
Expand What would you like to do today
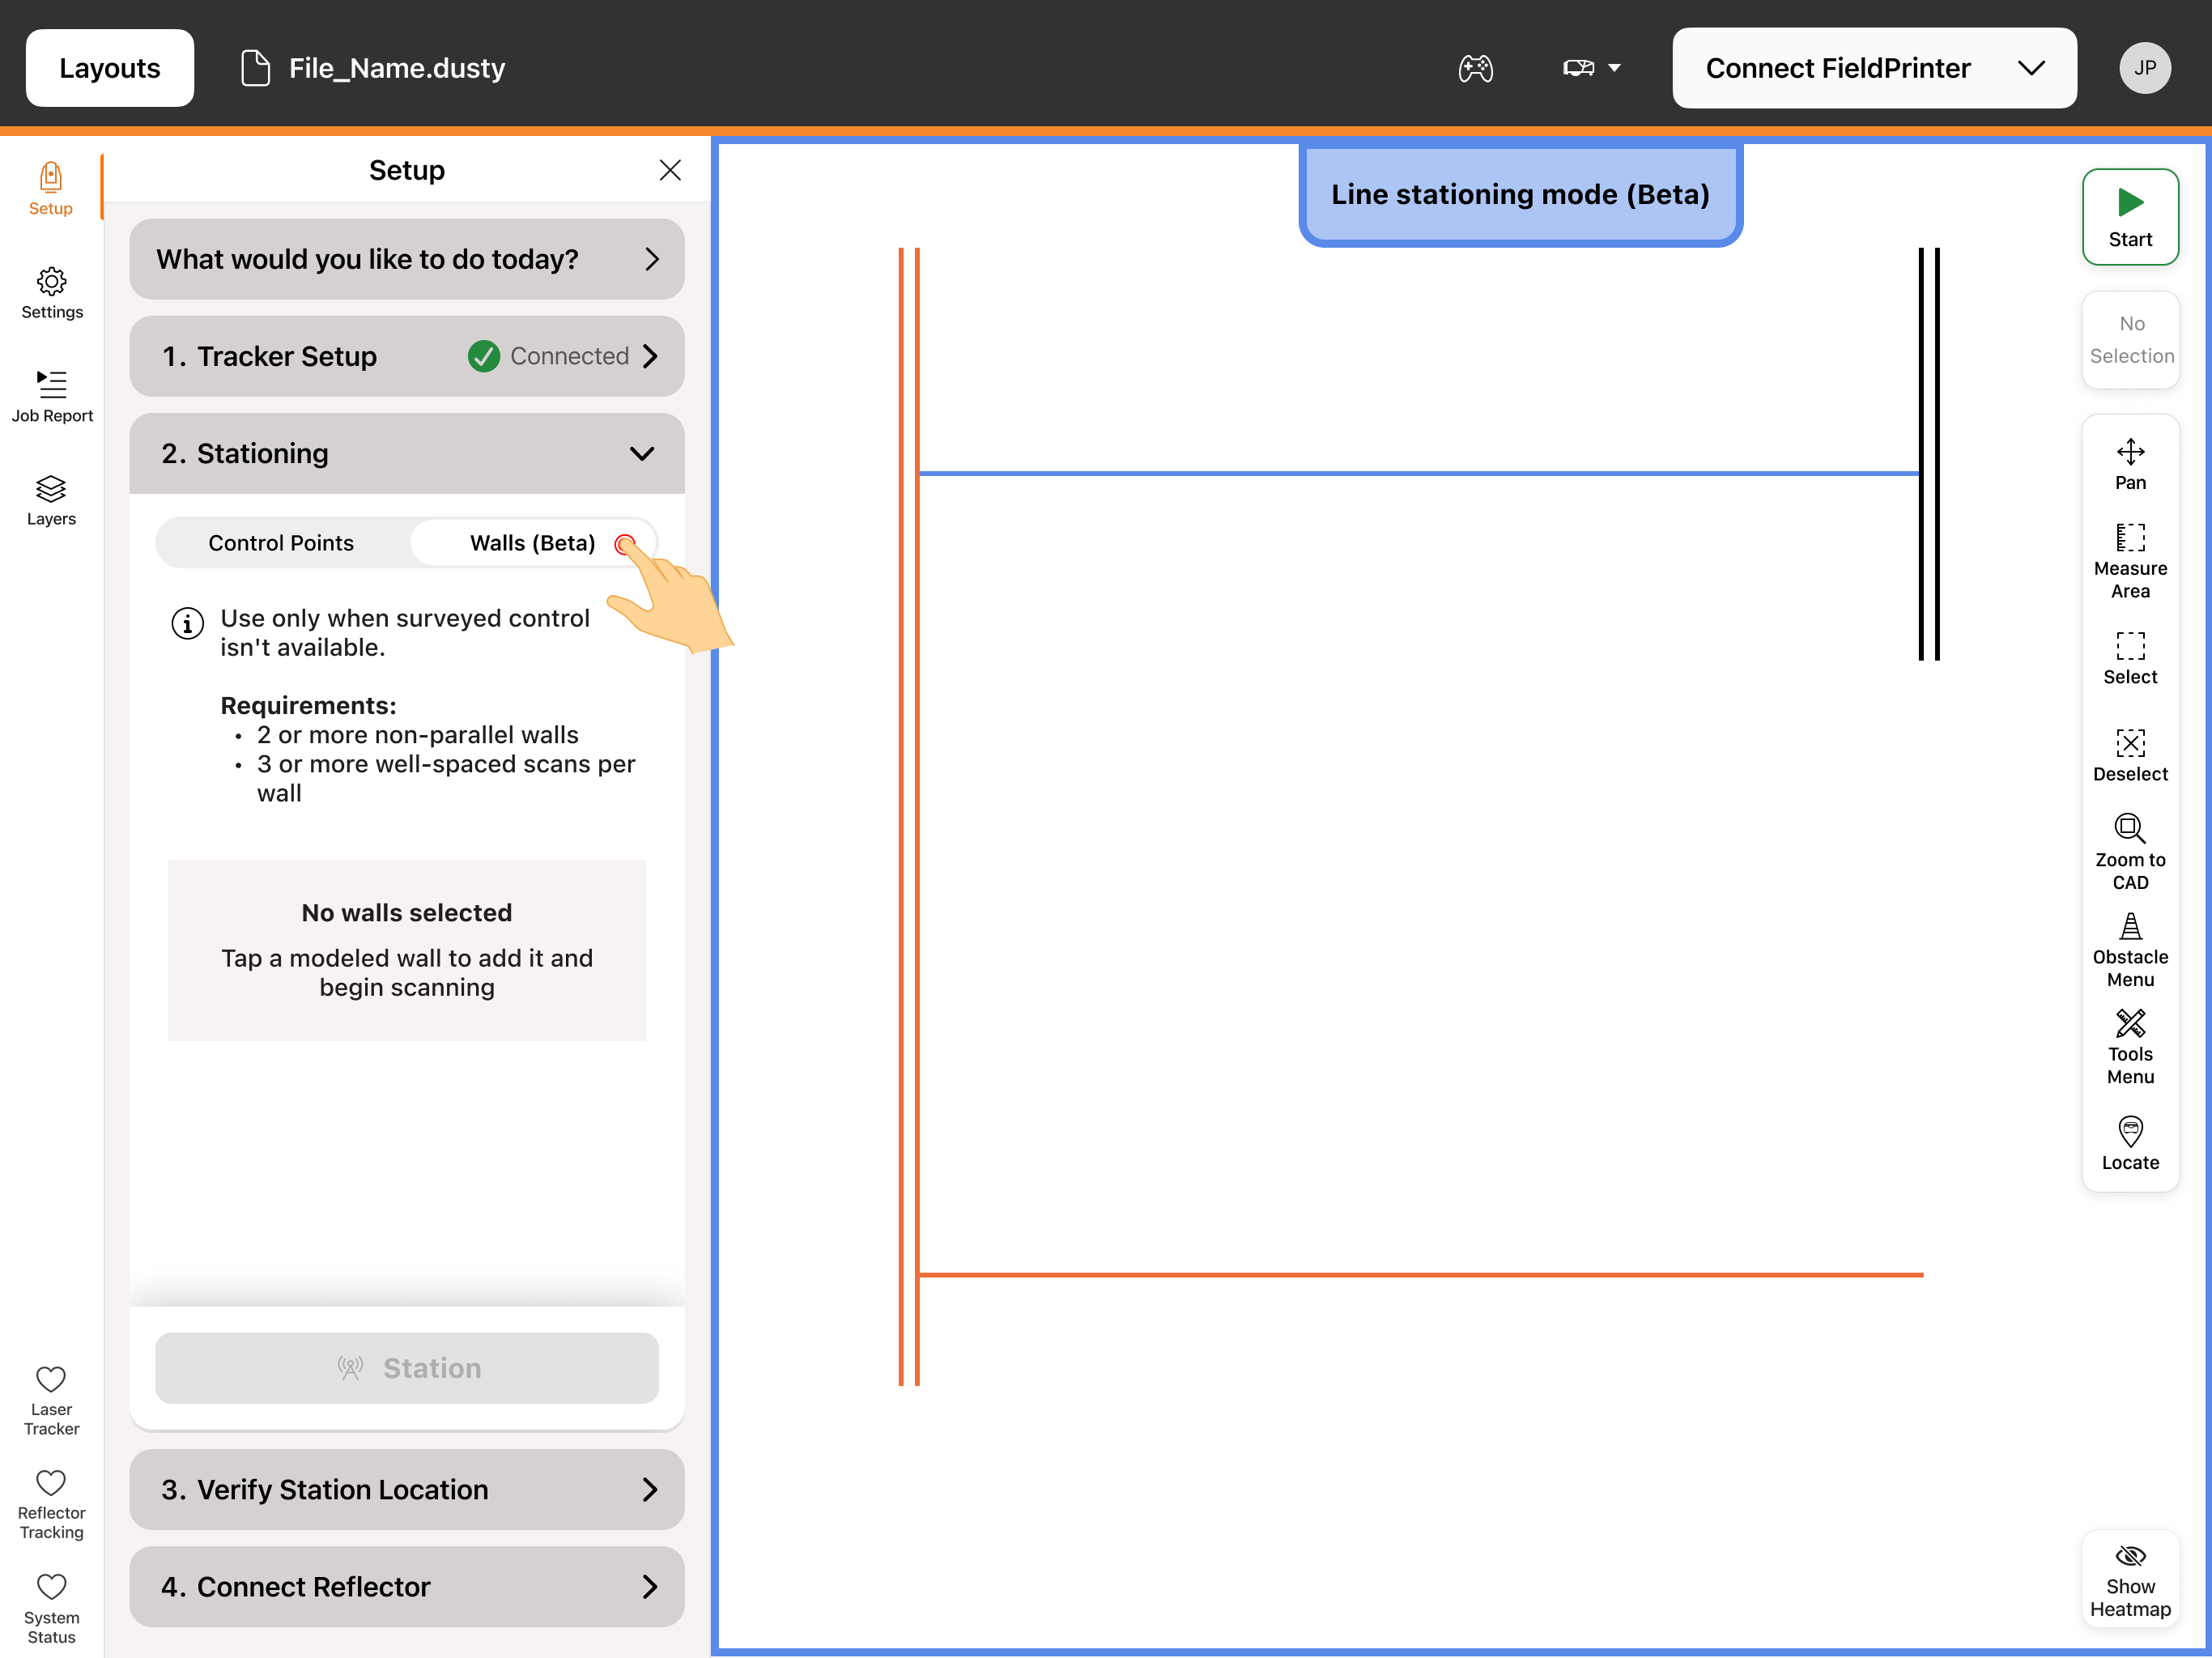pyautogui.click(x=407, y=259)
